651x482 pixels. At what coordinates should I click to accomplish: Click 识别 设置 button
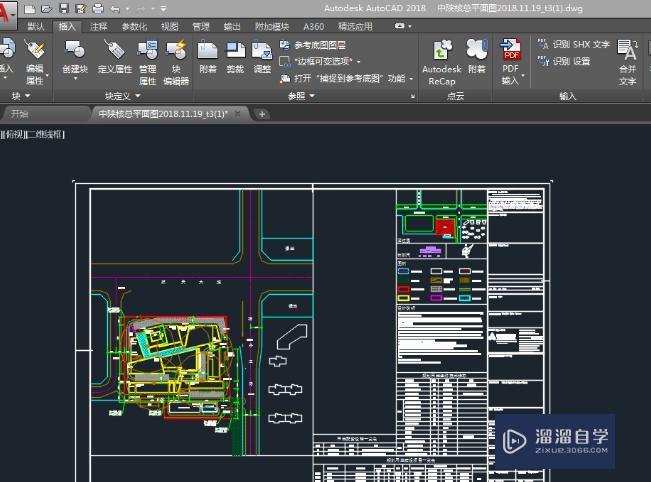(564, 61)
